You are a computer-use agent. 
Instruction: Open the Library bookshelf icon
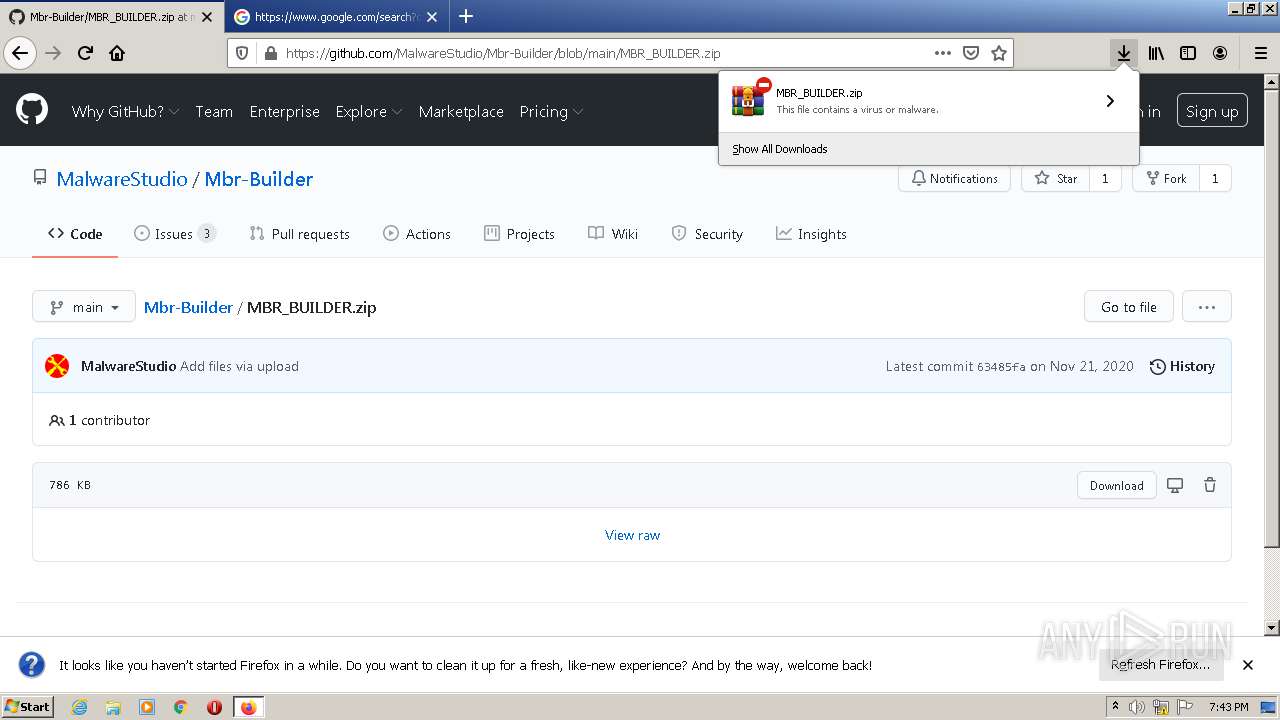point(1156,53)
